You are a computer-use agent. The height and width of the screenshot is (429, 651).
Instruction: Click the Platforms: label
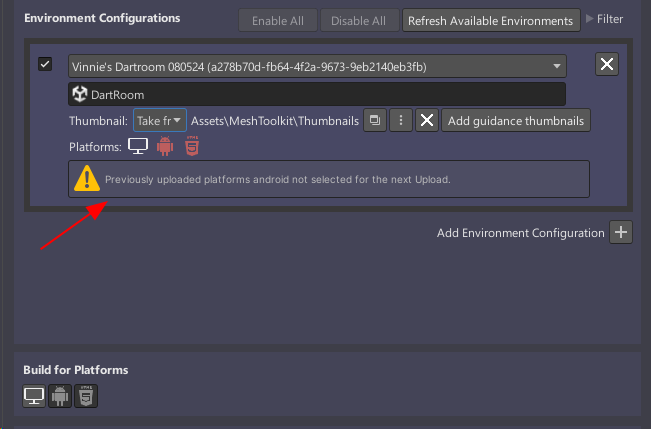(95, 147)
